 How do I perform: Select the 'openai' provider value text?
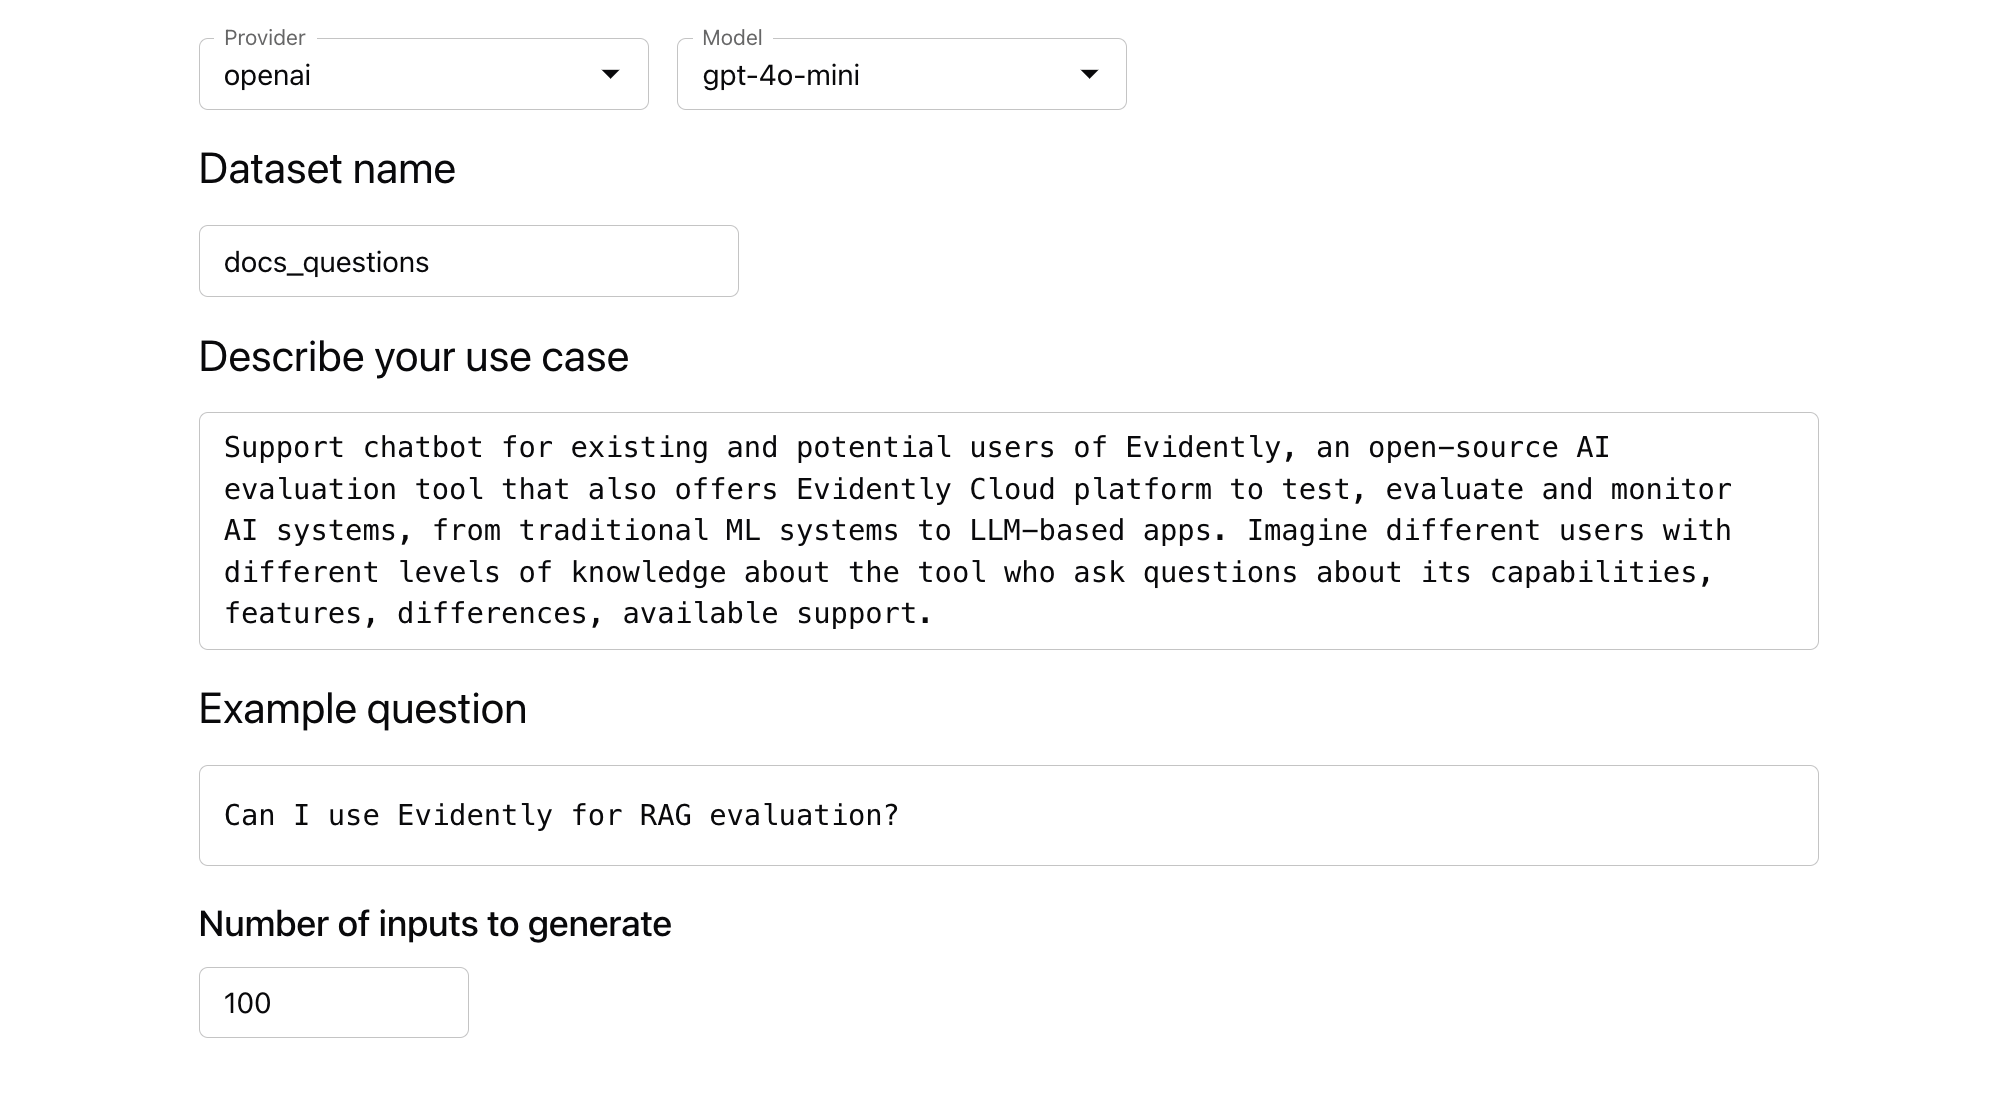point(267,76)
